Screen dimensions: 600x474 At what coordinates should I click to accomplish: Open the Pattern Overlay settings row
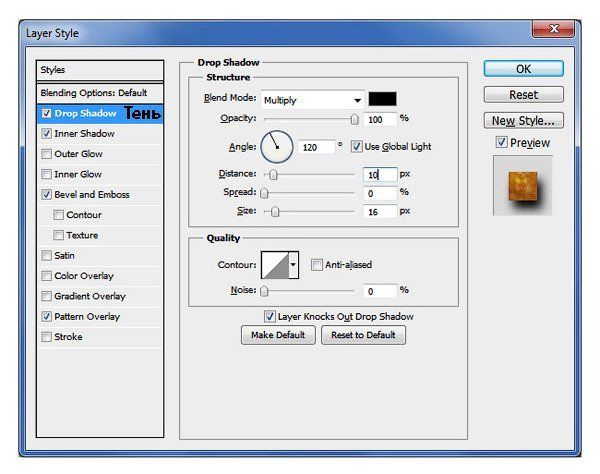coord(100,316)
